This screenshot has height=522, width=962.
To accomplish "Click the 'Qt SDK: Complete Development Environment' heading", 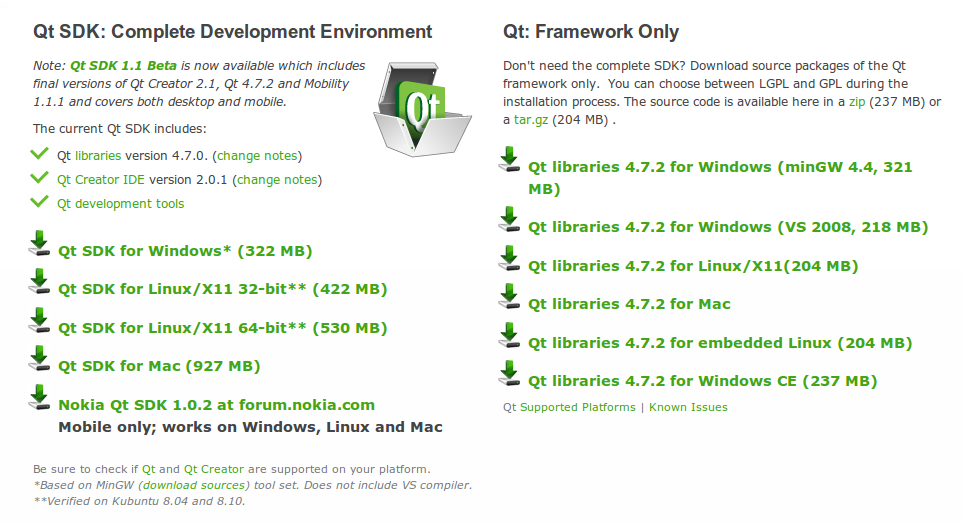I will coord(233,31).
